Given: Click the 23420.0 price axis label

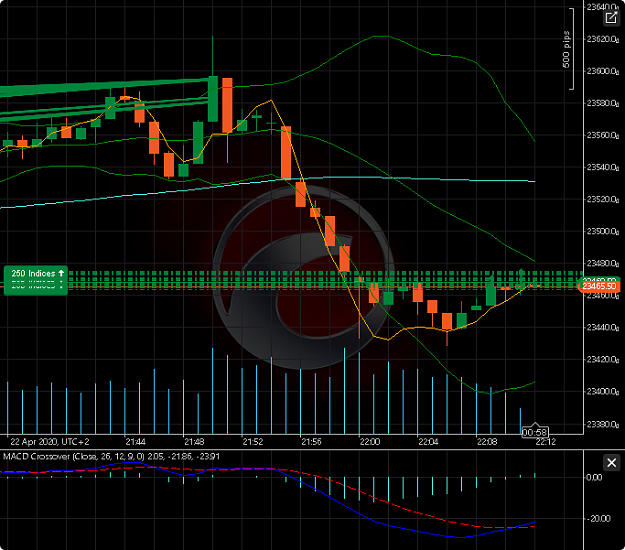Looking at the screenshot, I should pyautogui.click(x=603, y=359).
